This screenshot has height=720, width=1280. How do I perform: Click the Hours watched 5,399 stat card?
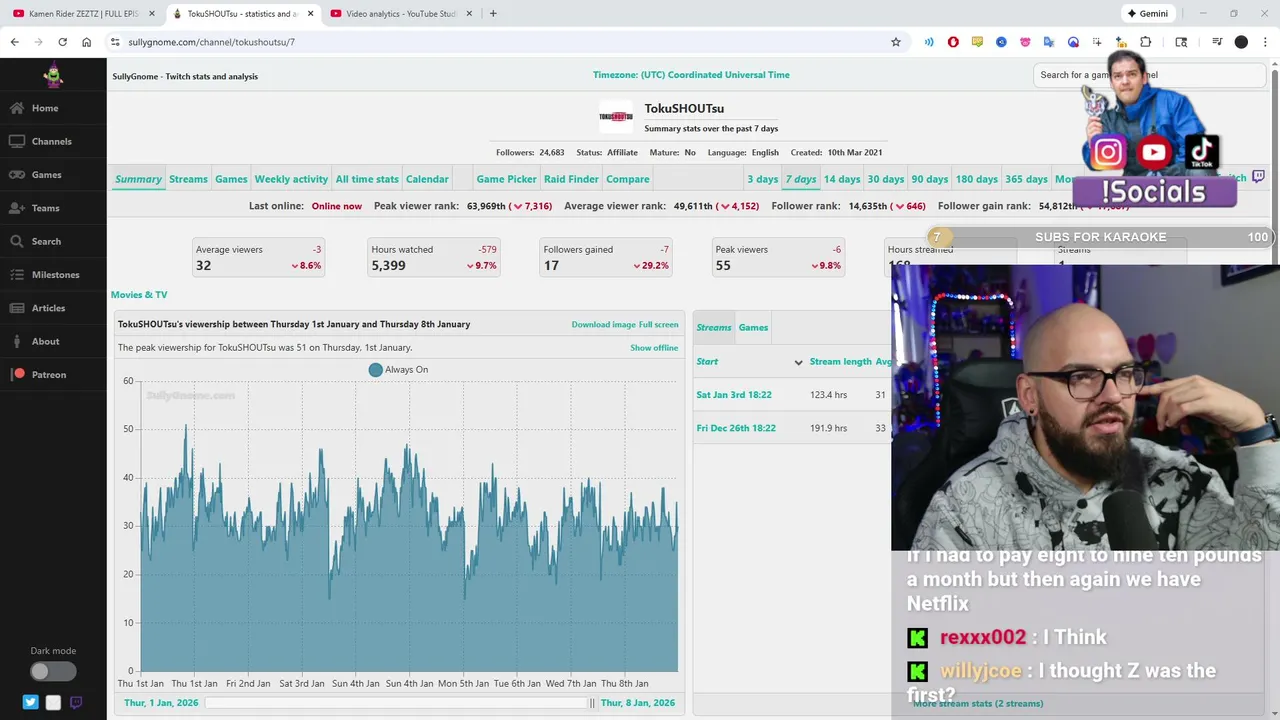click(434, 258)
